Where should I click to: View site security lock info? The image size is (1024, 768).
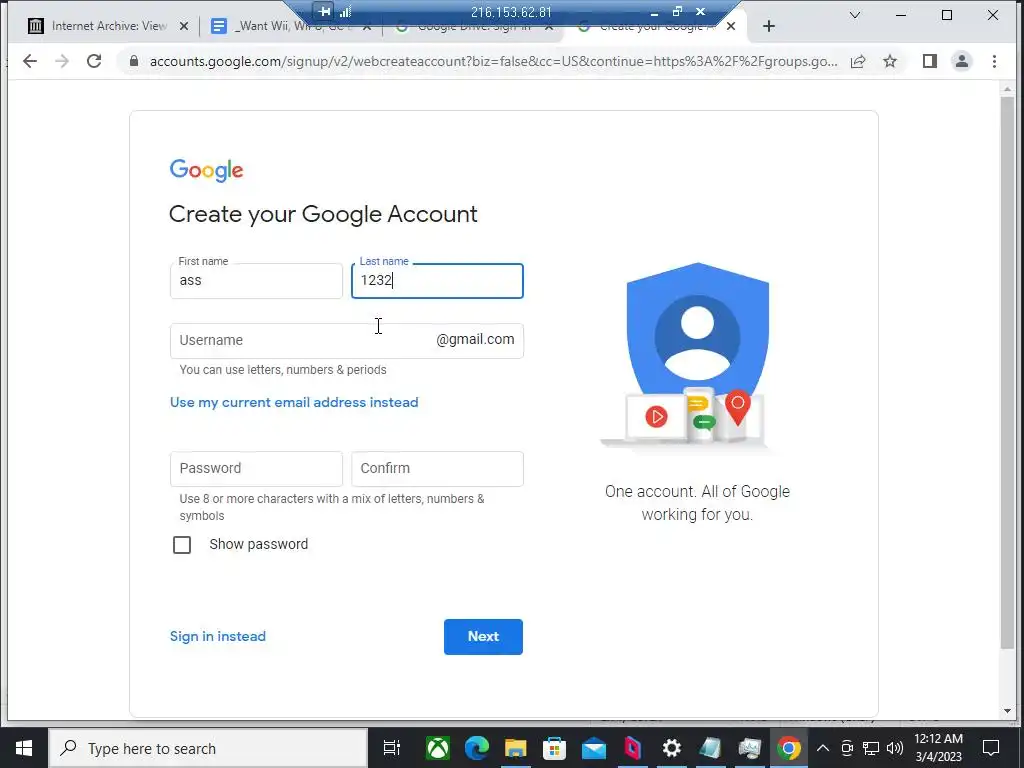(134, 61)
